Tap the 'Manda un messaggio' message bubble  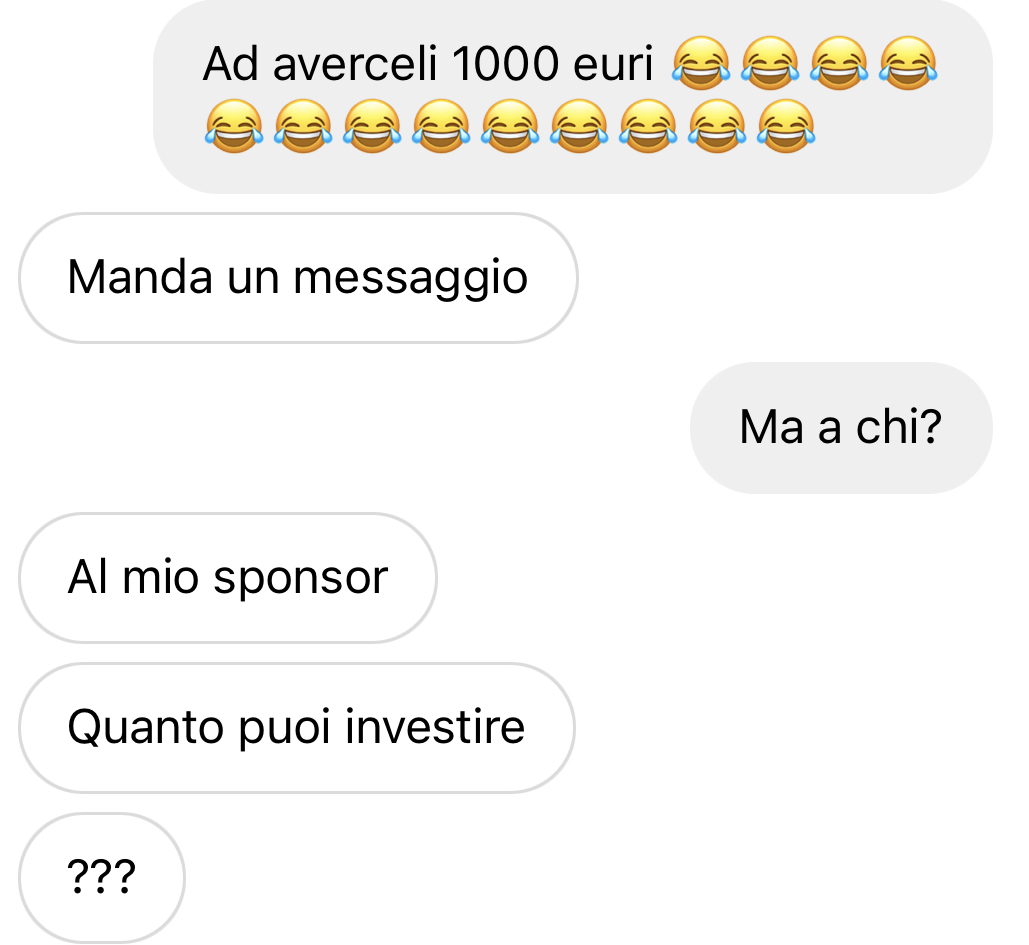point(299,278)
